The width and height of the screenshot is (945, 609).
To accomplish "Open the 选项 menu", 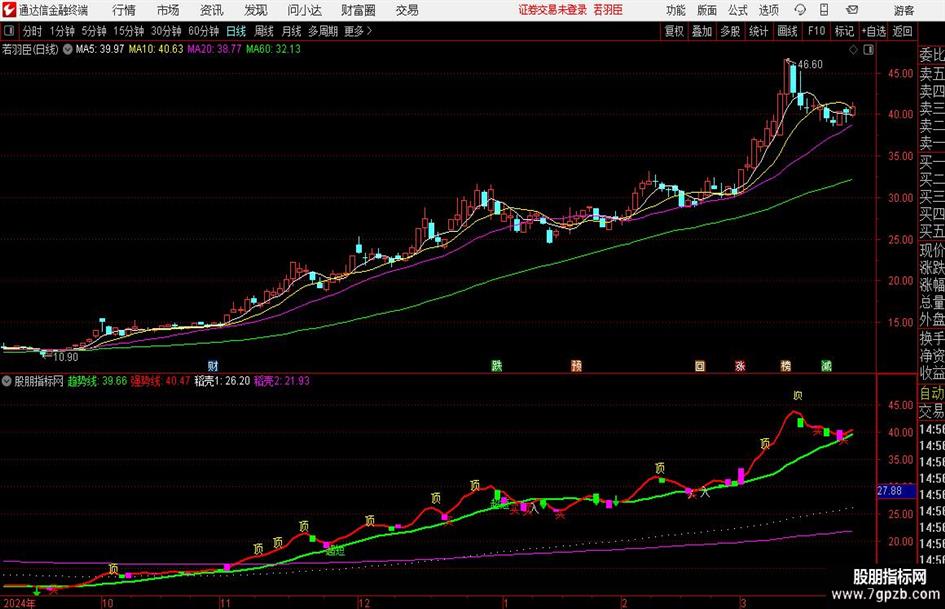I will pos(768,10).
